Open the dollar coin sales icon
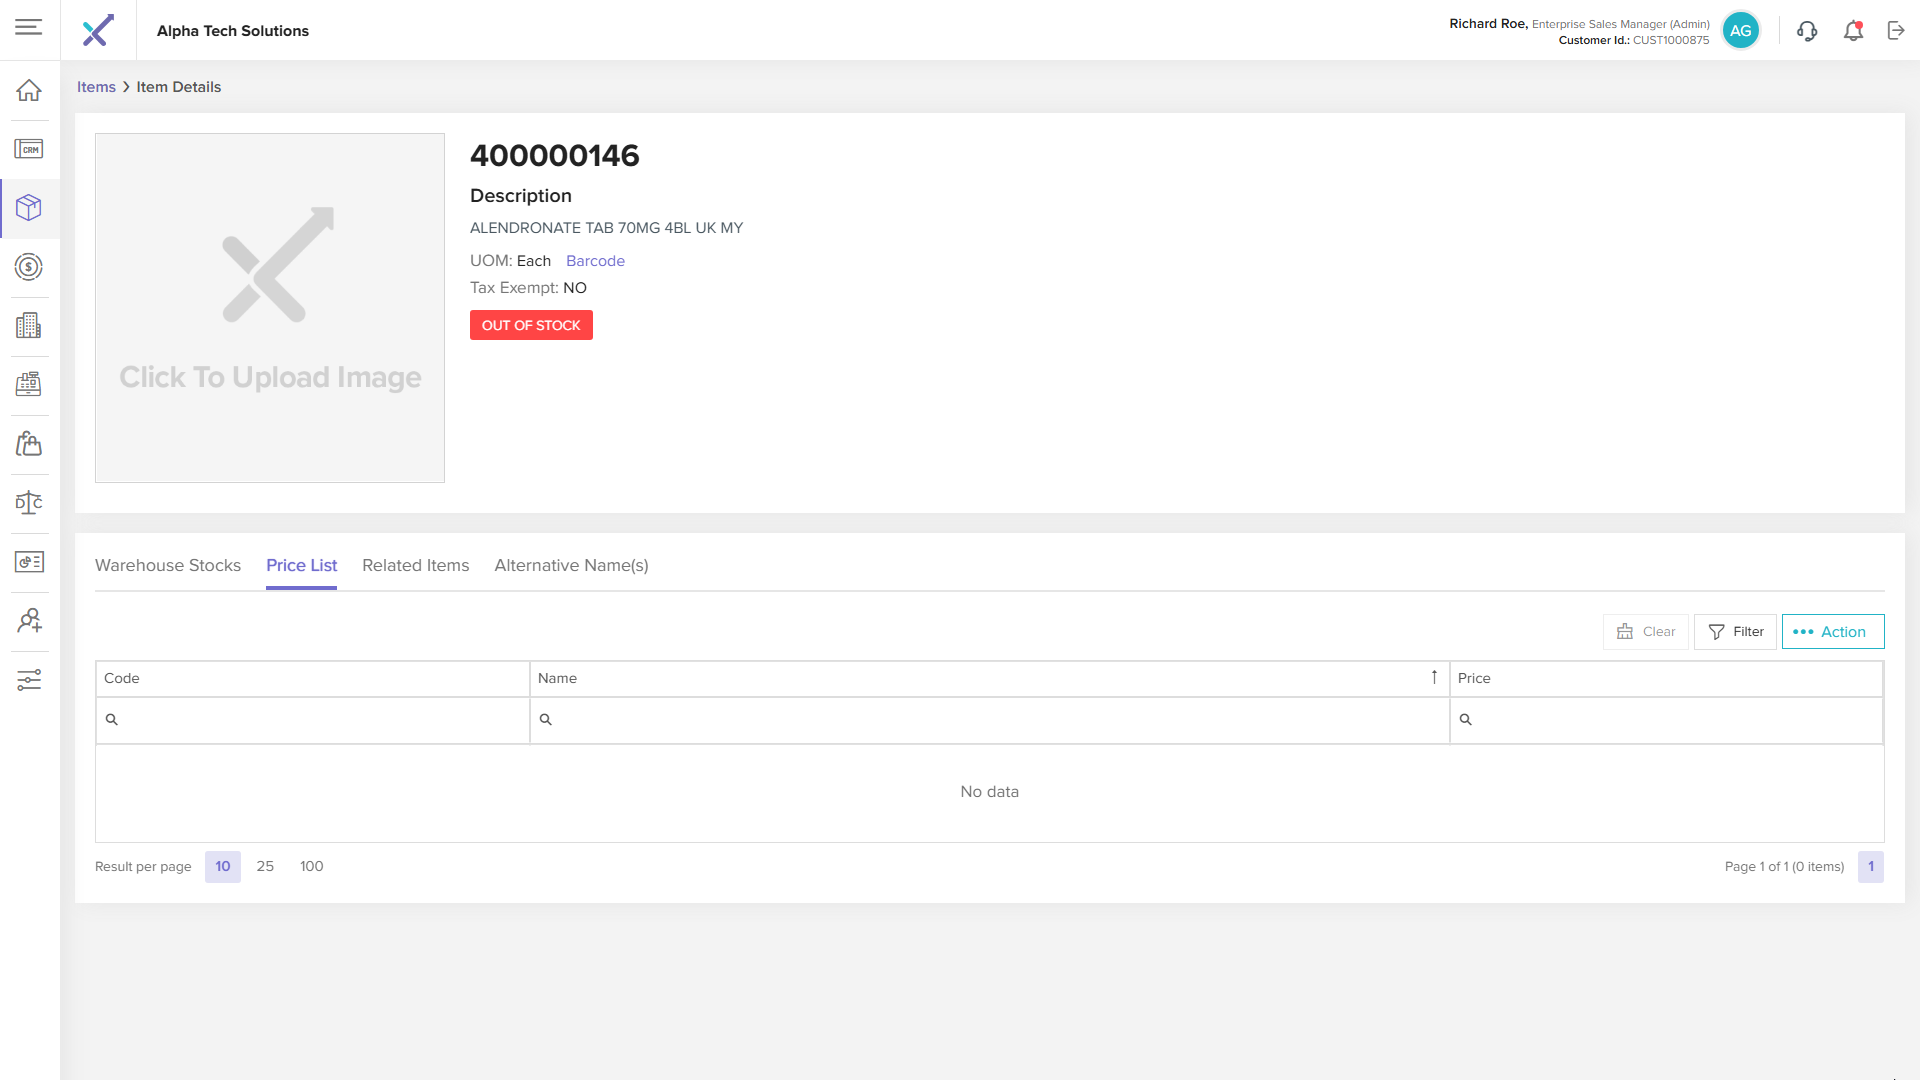 29,267
